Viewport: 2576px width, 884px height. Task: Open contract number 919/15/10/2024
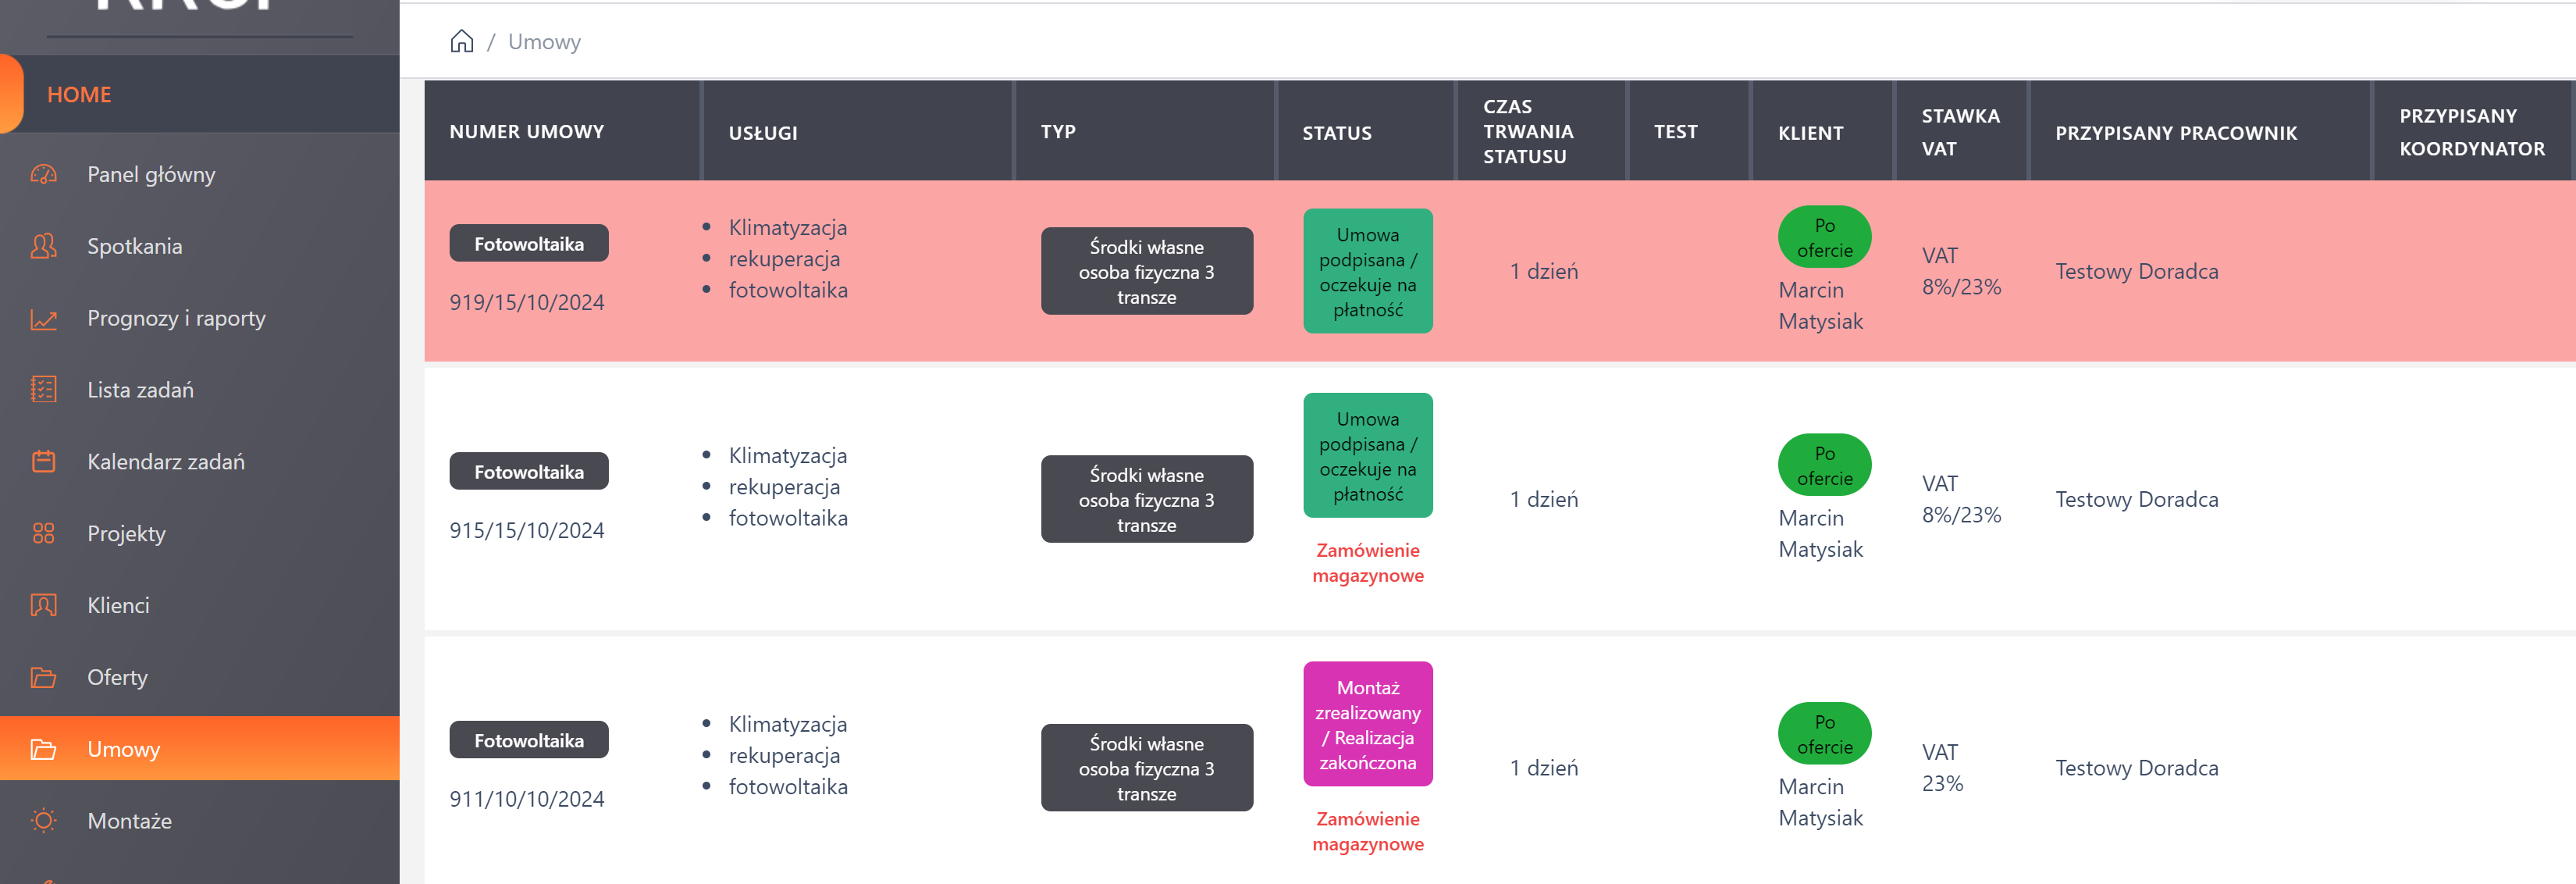(527, 302)
